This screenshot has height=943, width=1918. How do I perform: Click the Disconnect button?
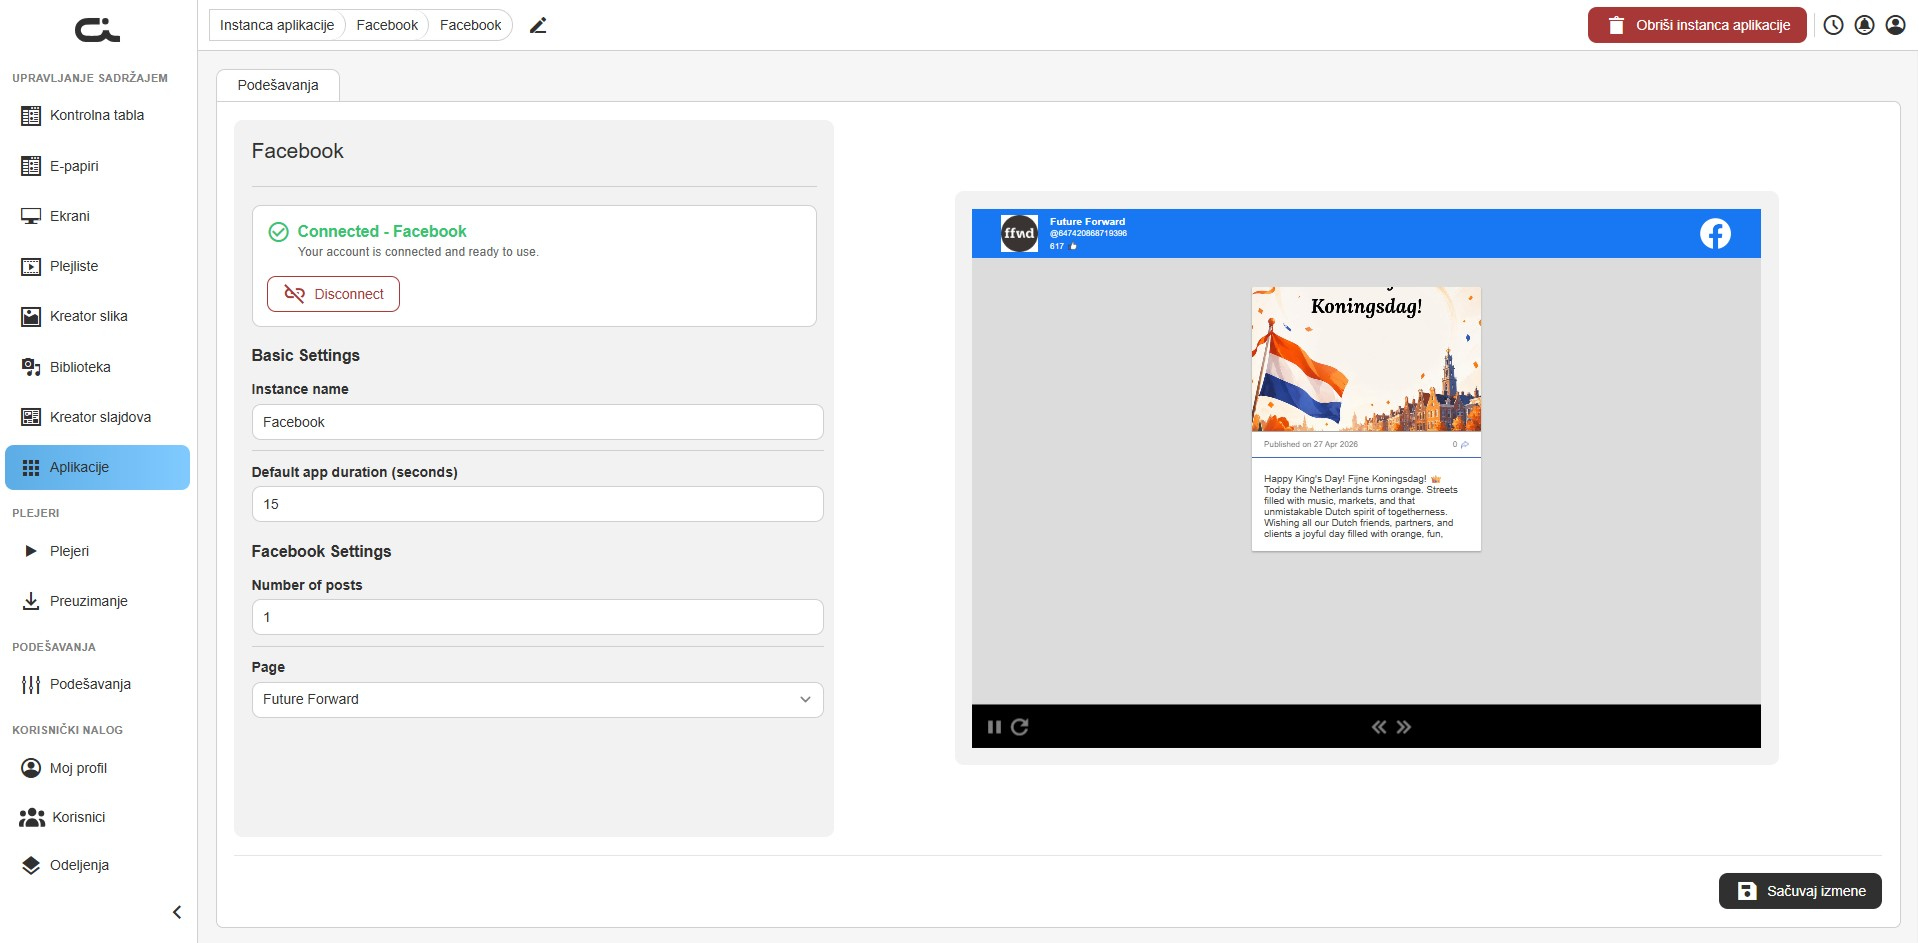[333, 294]
